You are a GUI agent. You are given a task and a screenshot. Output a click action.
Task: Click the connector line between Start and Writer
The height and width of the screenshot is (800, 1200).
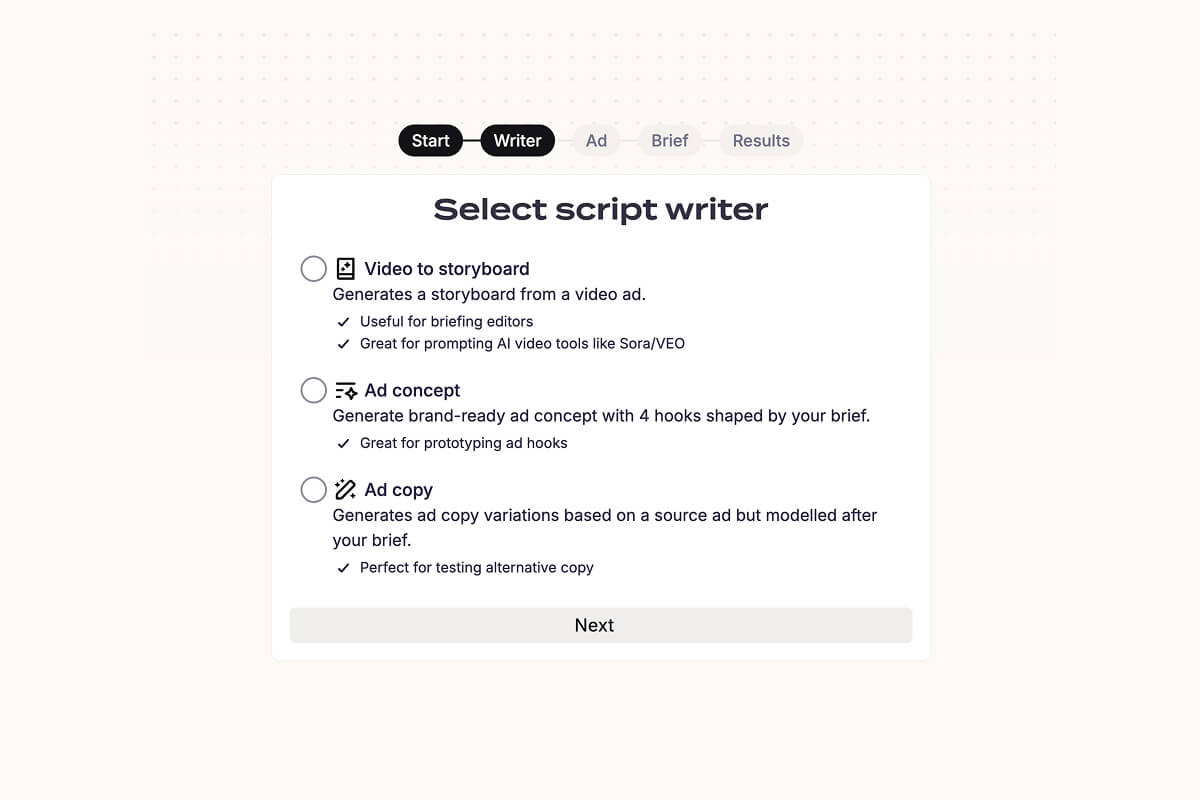point(471,140)
